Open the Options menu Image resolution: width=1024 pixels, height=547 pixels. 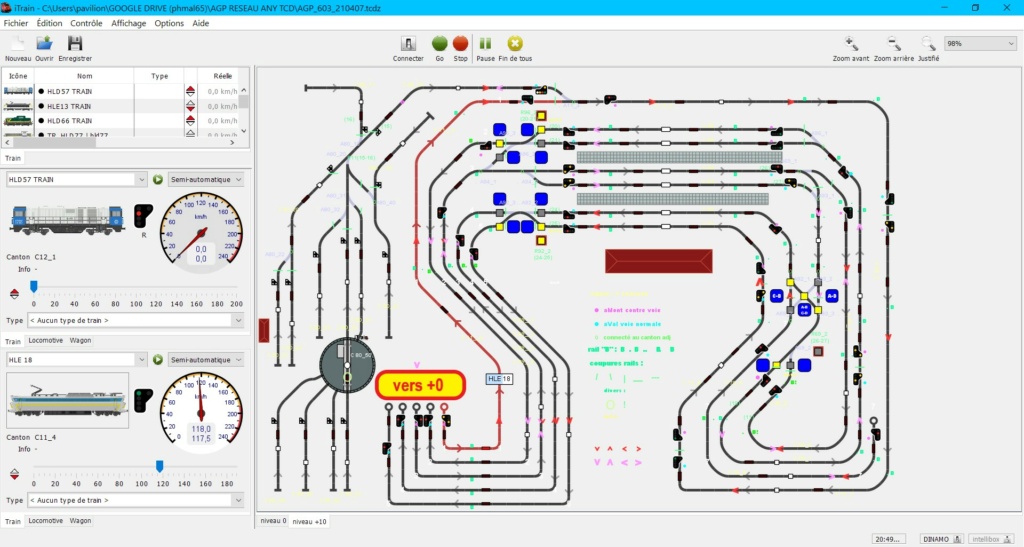[169, 23]
